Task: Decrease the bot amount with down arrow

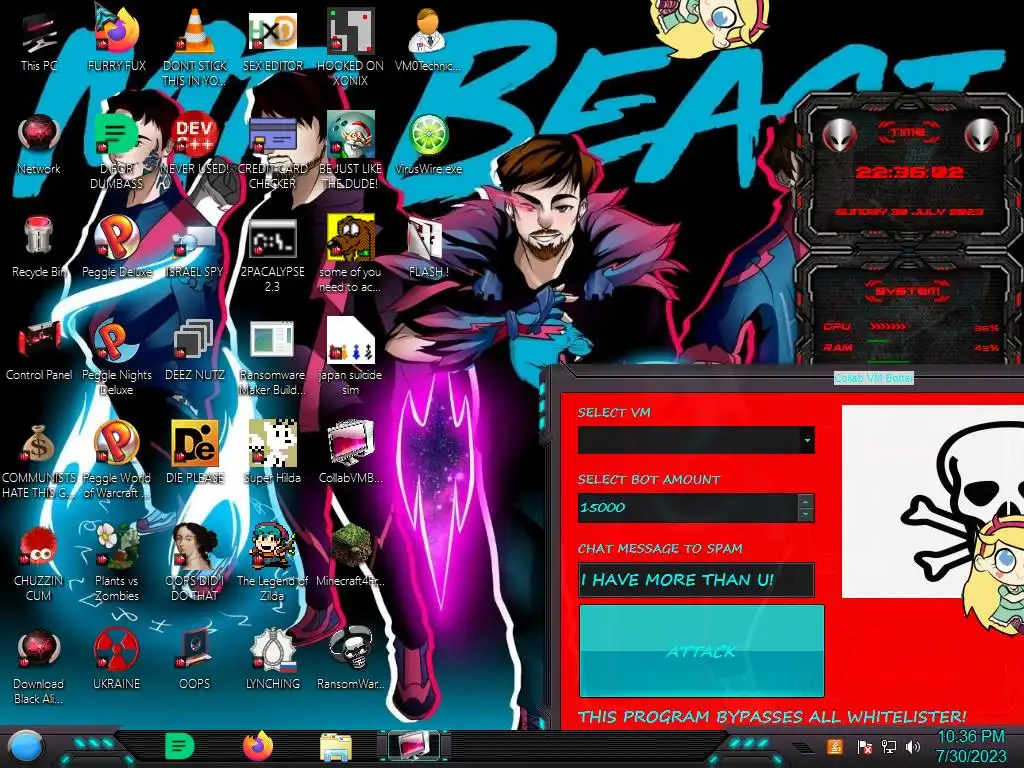Action: pos(806,515)
